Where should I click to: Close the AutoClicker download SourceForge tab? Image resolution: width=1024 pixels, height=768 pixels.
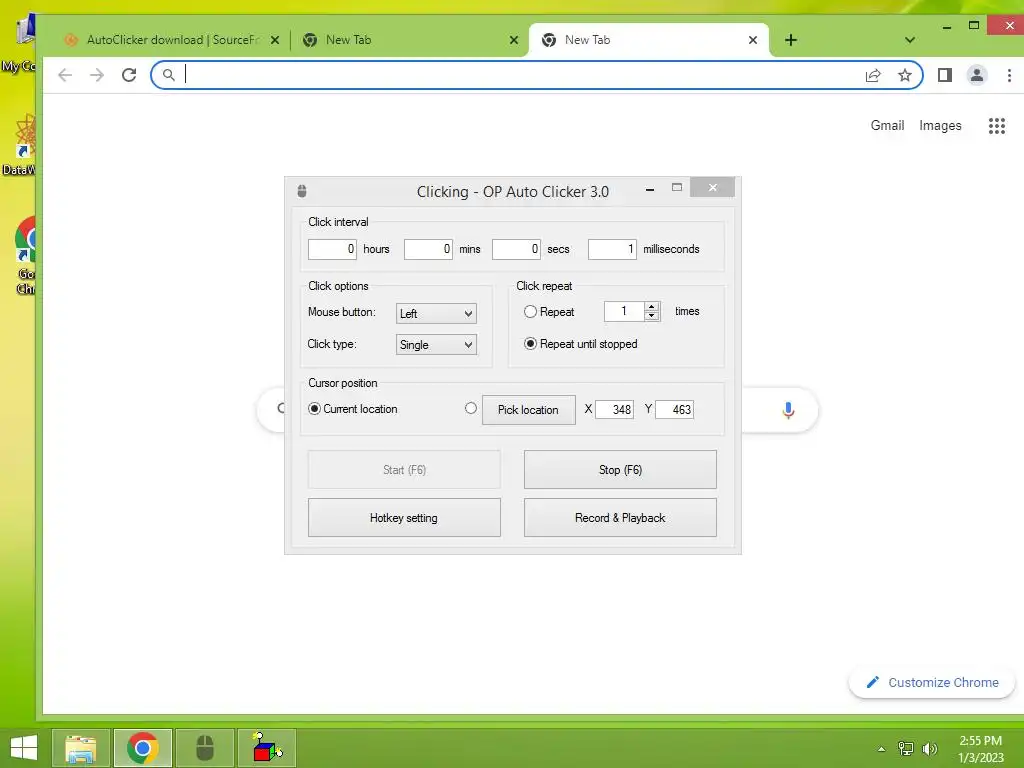click(275, 40)
